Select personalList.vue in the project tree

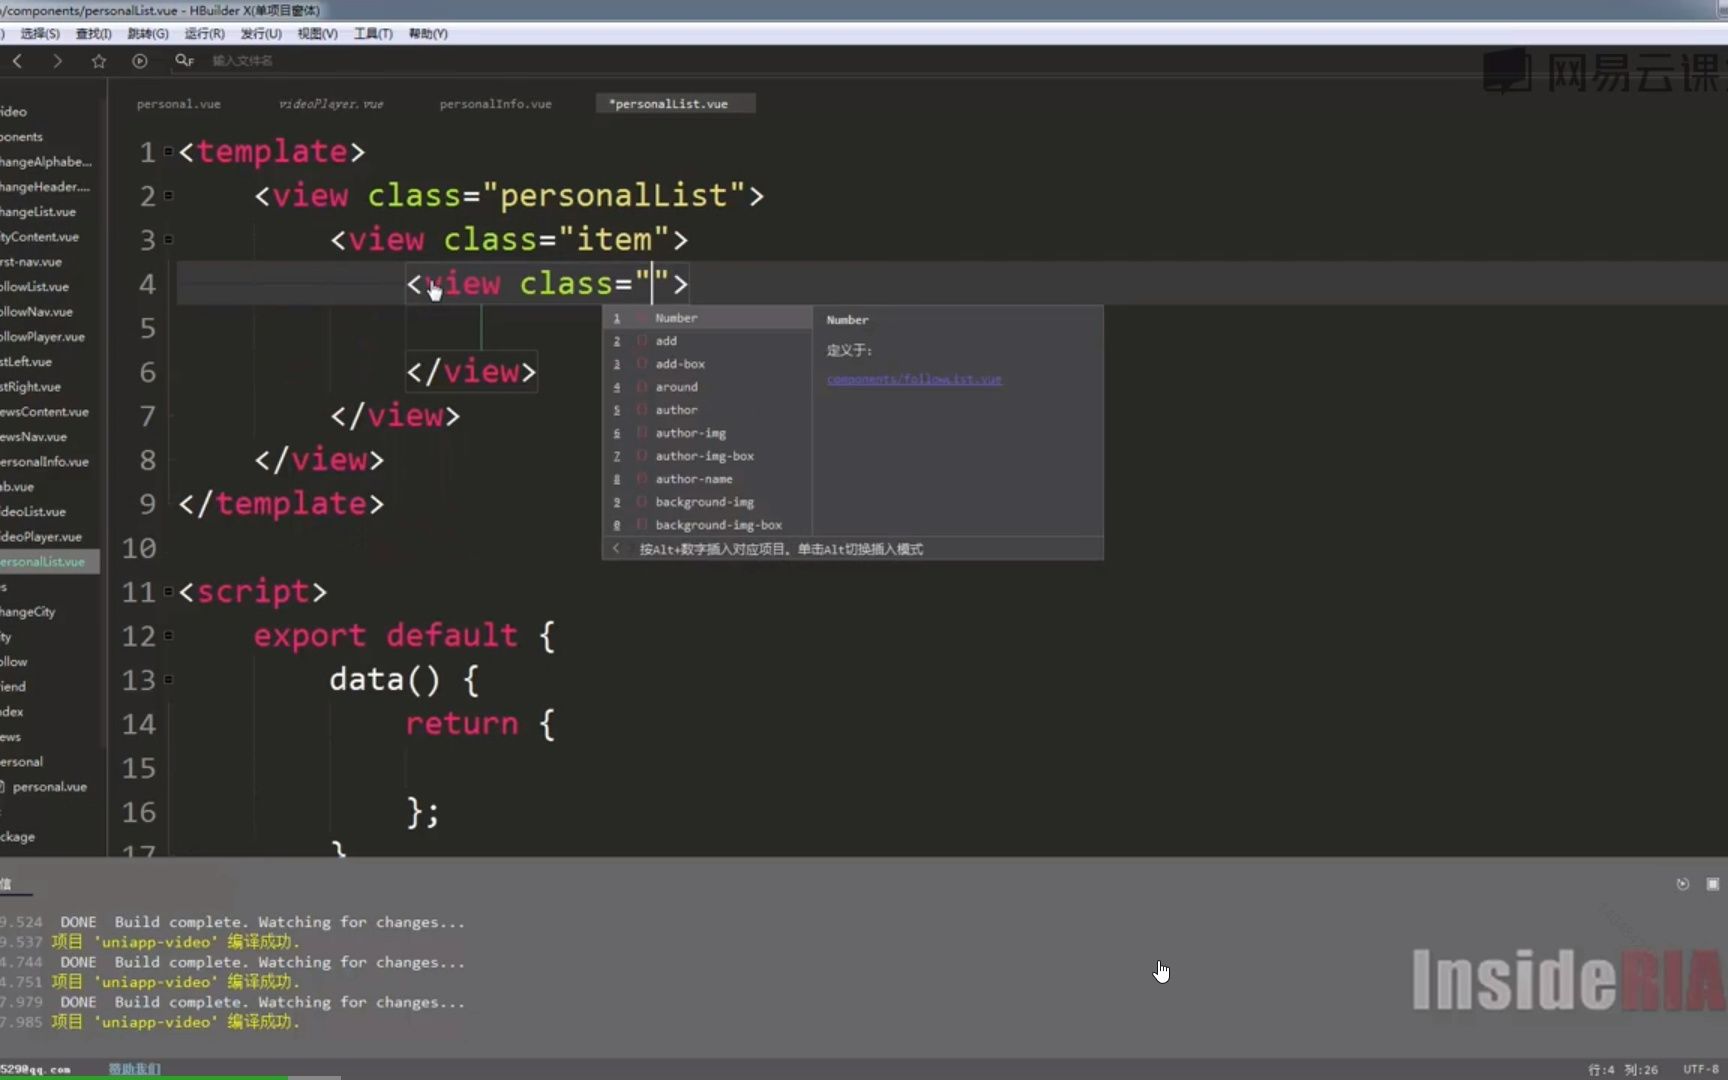[49, 562]
